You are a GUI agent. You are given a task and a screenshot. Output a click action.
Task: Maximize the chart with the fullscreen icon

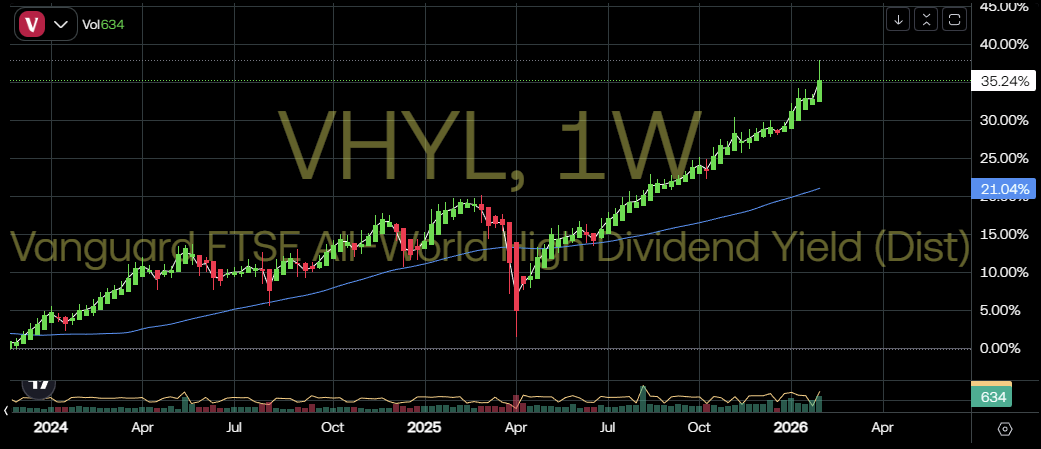point(954,19)
